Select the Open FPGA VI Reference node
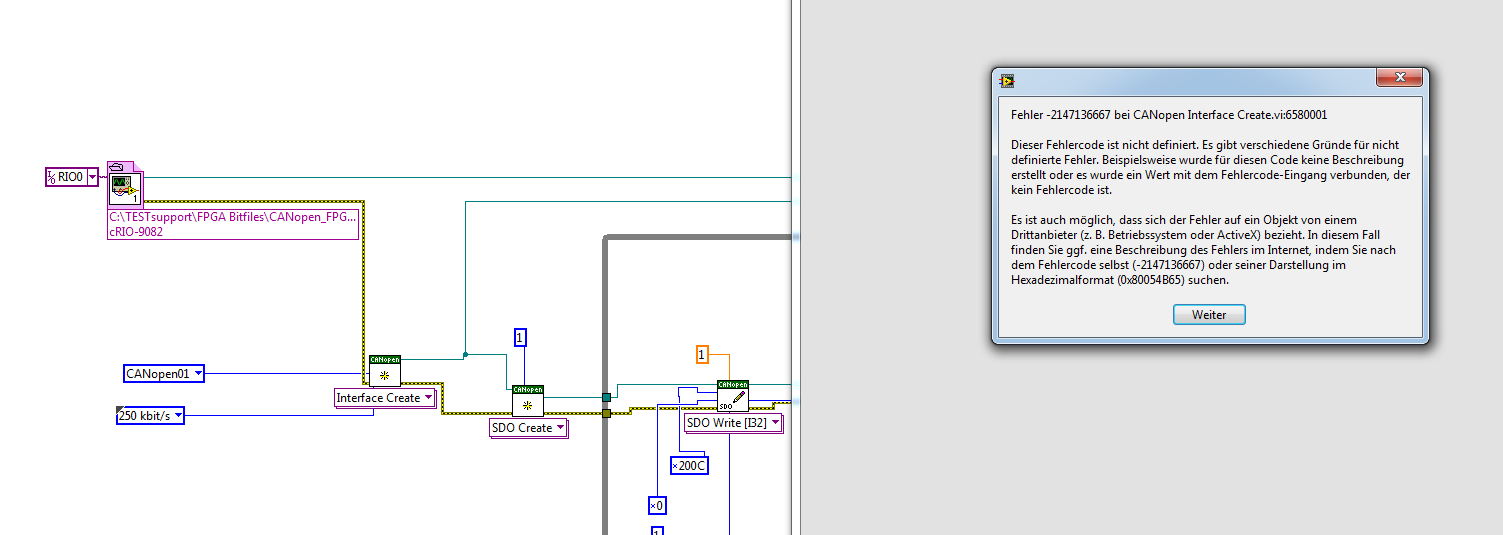1503x535 pixels. coord(125,184)
